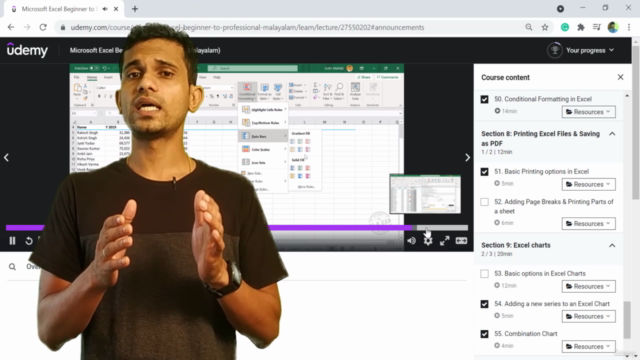The height and width of the screenshot is (360, 640).
Task: Pause the lecture video
Action: tap(12, 241)
